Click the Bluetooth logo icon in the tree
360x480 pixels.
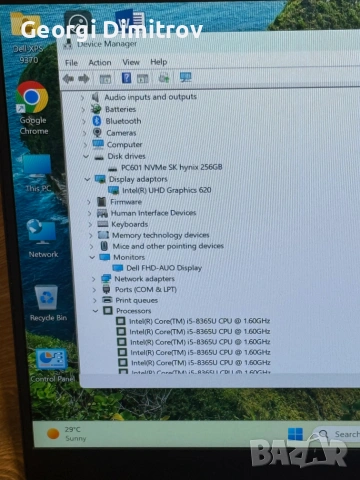(97, 121)
